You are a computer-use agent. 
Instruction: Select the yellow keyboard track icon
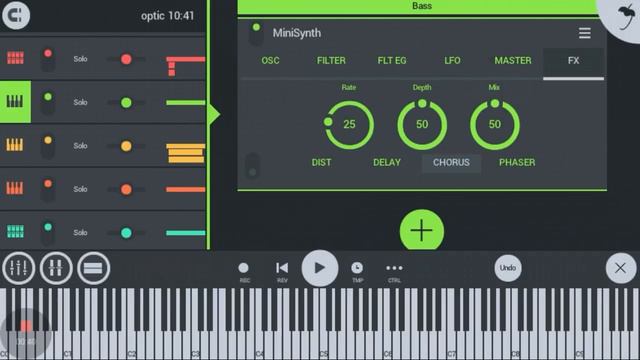click(15, 145)
